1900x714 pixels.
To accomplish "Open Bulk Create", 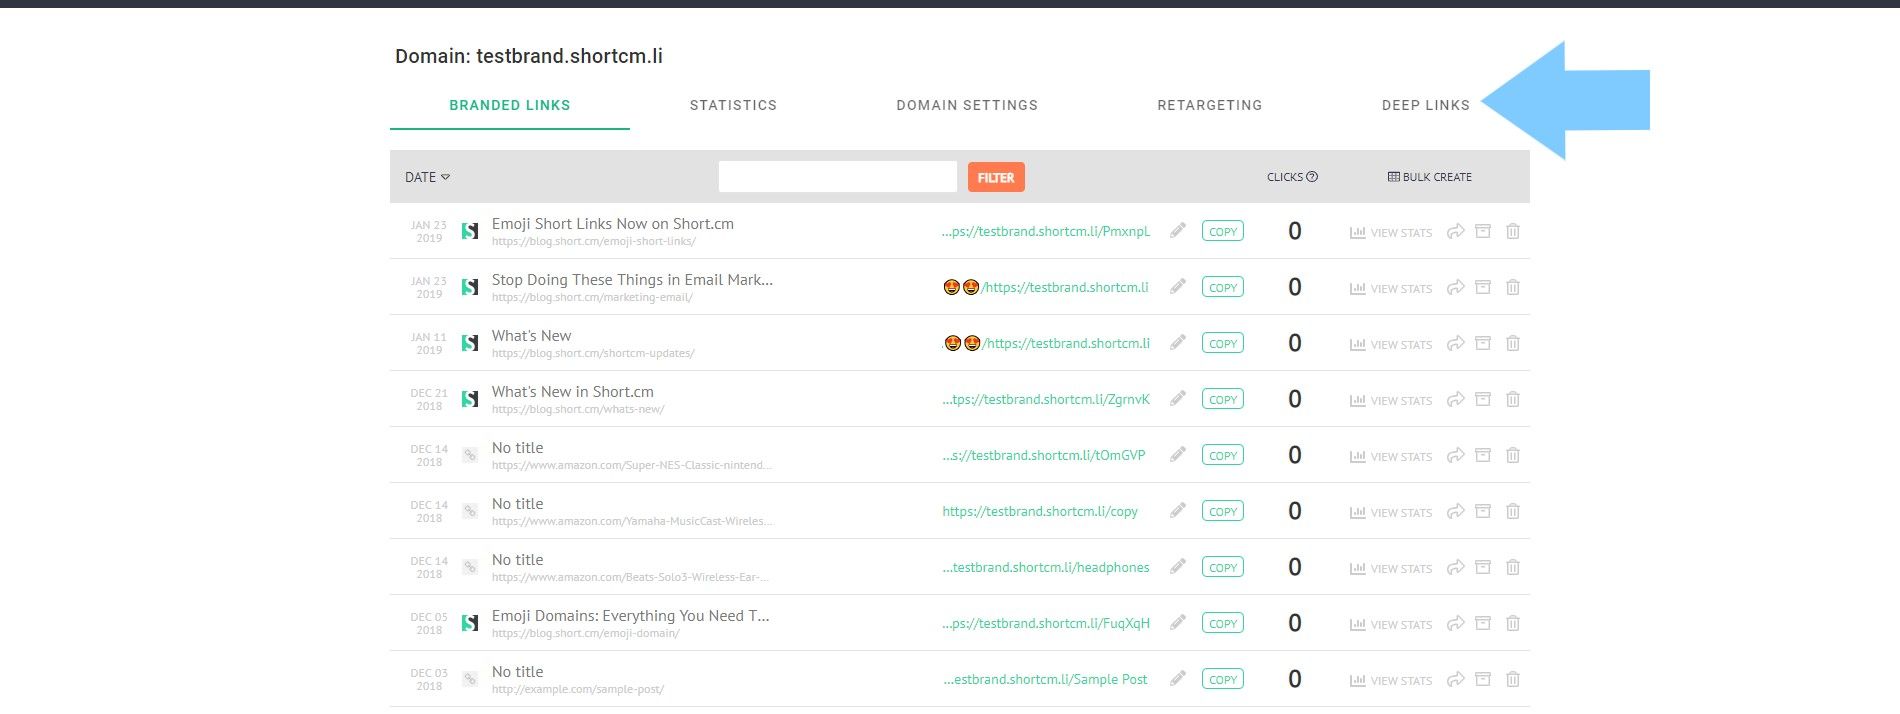I will (x=1430, y=177).
